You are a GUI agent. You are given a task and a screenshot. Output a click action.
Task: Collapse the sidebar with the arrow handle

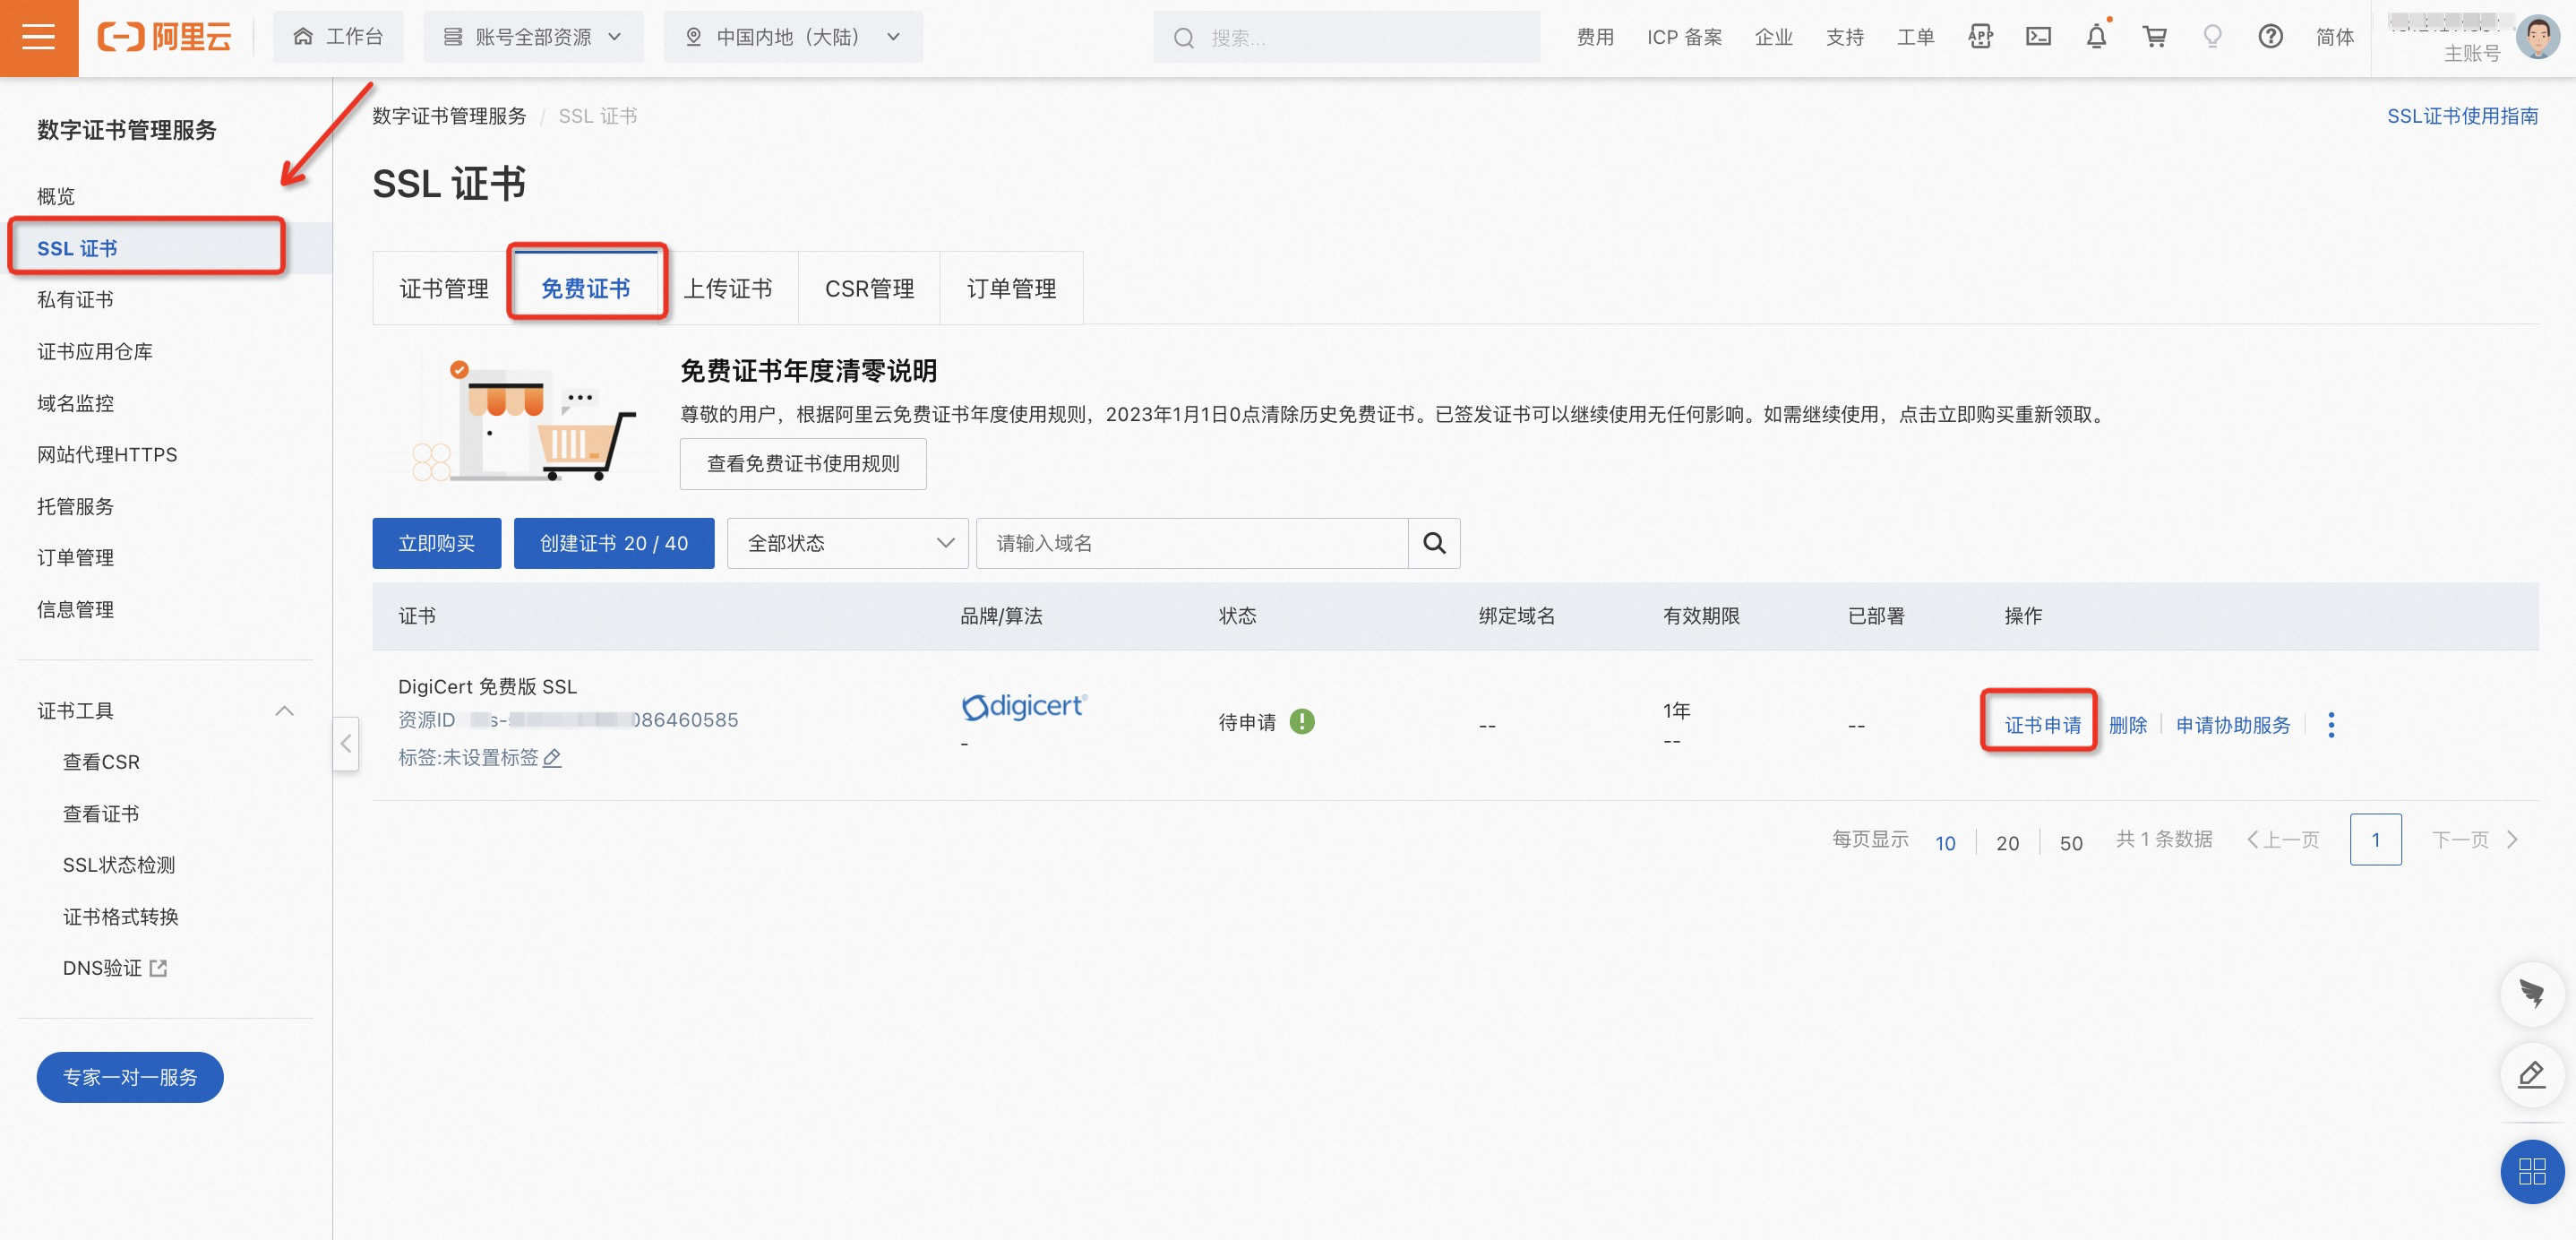pos(345,743)
